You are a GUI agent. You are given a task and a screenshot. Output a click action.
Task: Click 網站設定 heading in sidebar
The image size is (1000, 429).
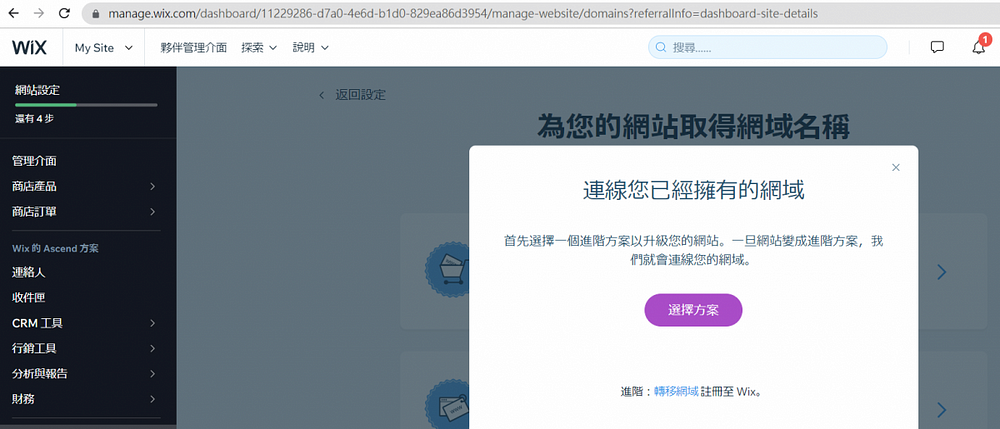pos(37,90)
